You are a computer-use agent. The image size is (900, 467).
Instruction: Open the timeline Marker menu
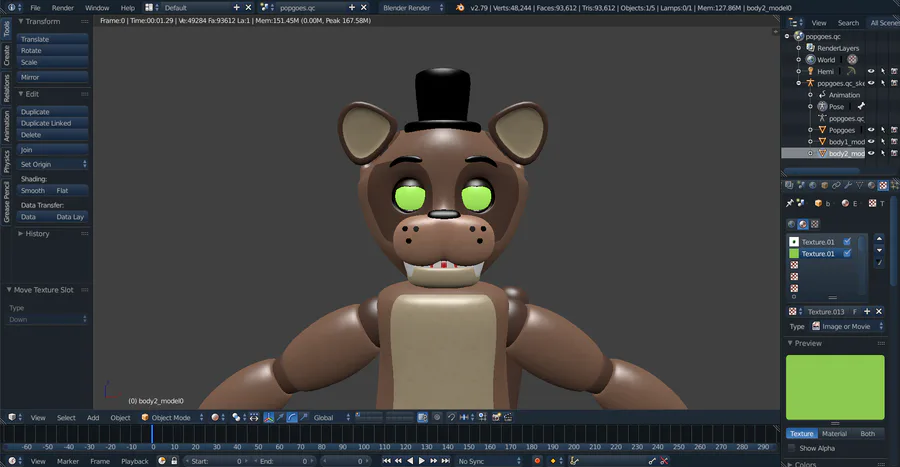[68, 461]
